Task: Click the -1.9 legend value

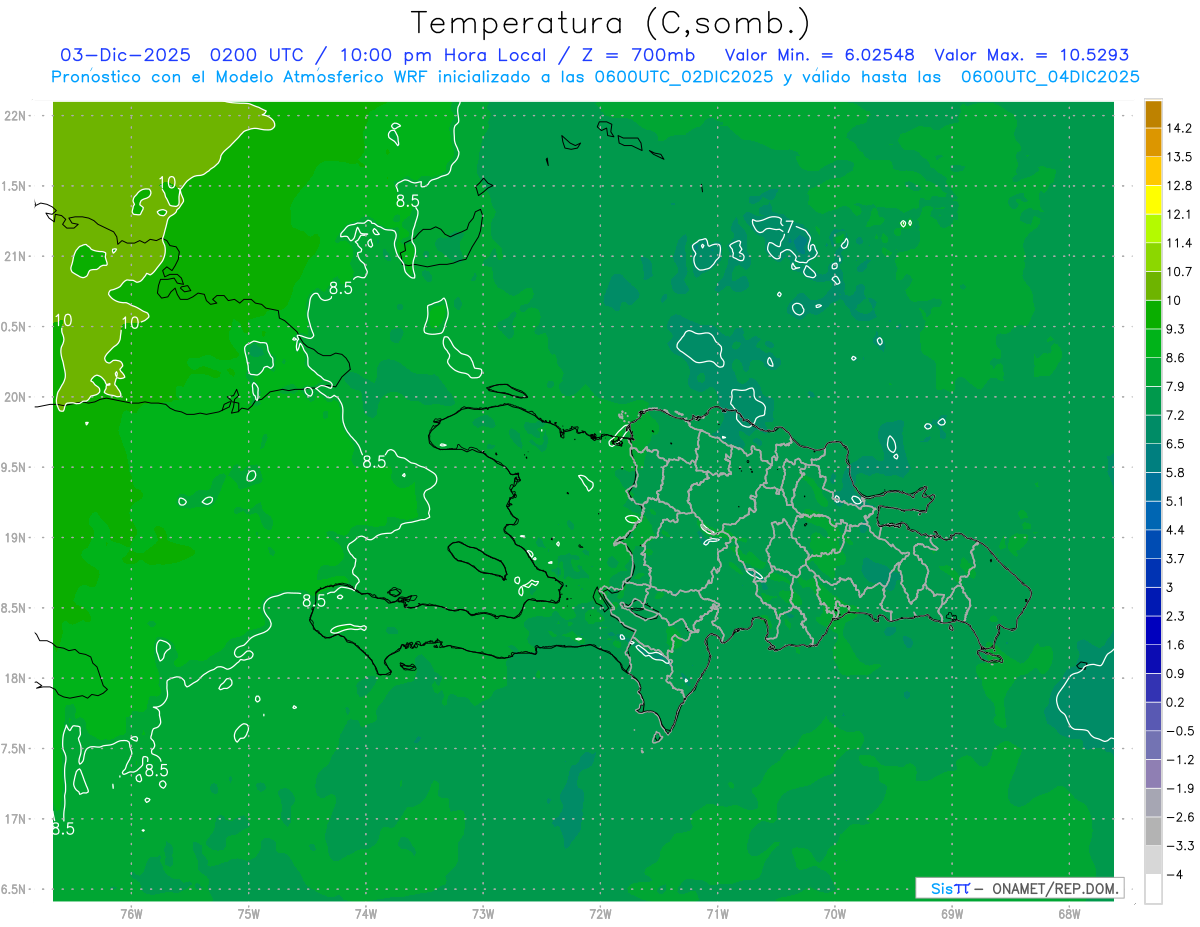Action: click(1179, 789)
